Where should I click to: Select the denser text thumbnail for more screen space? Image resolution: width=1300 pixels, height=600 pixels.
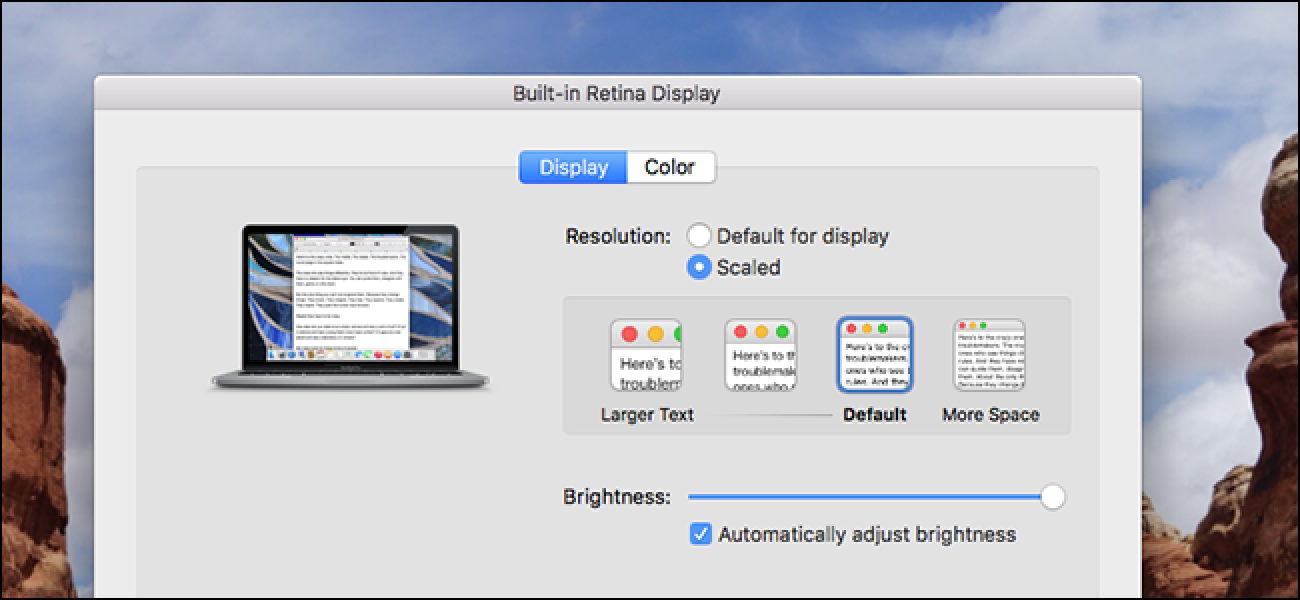pos(989,353)
